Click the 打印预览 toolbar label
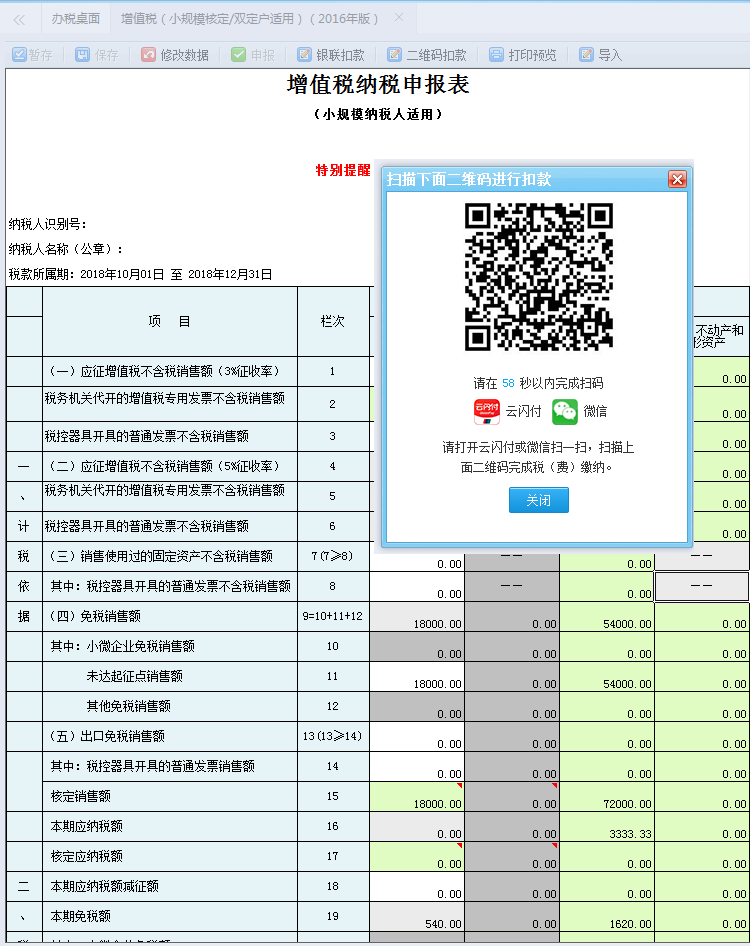This screenshot has width=750, height=946. pos(532,56)
